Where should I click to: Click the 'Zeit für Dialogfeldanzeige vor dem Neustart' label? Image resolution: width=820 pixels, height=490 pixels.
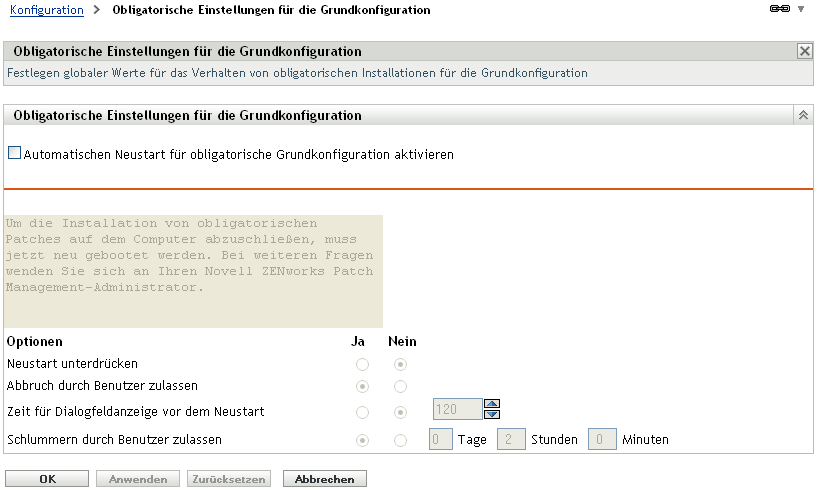(x=135, y=412)
